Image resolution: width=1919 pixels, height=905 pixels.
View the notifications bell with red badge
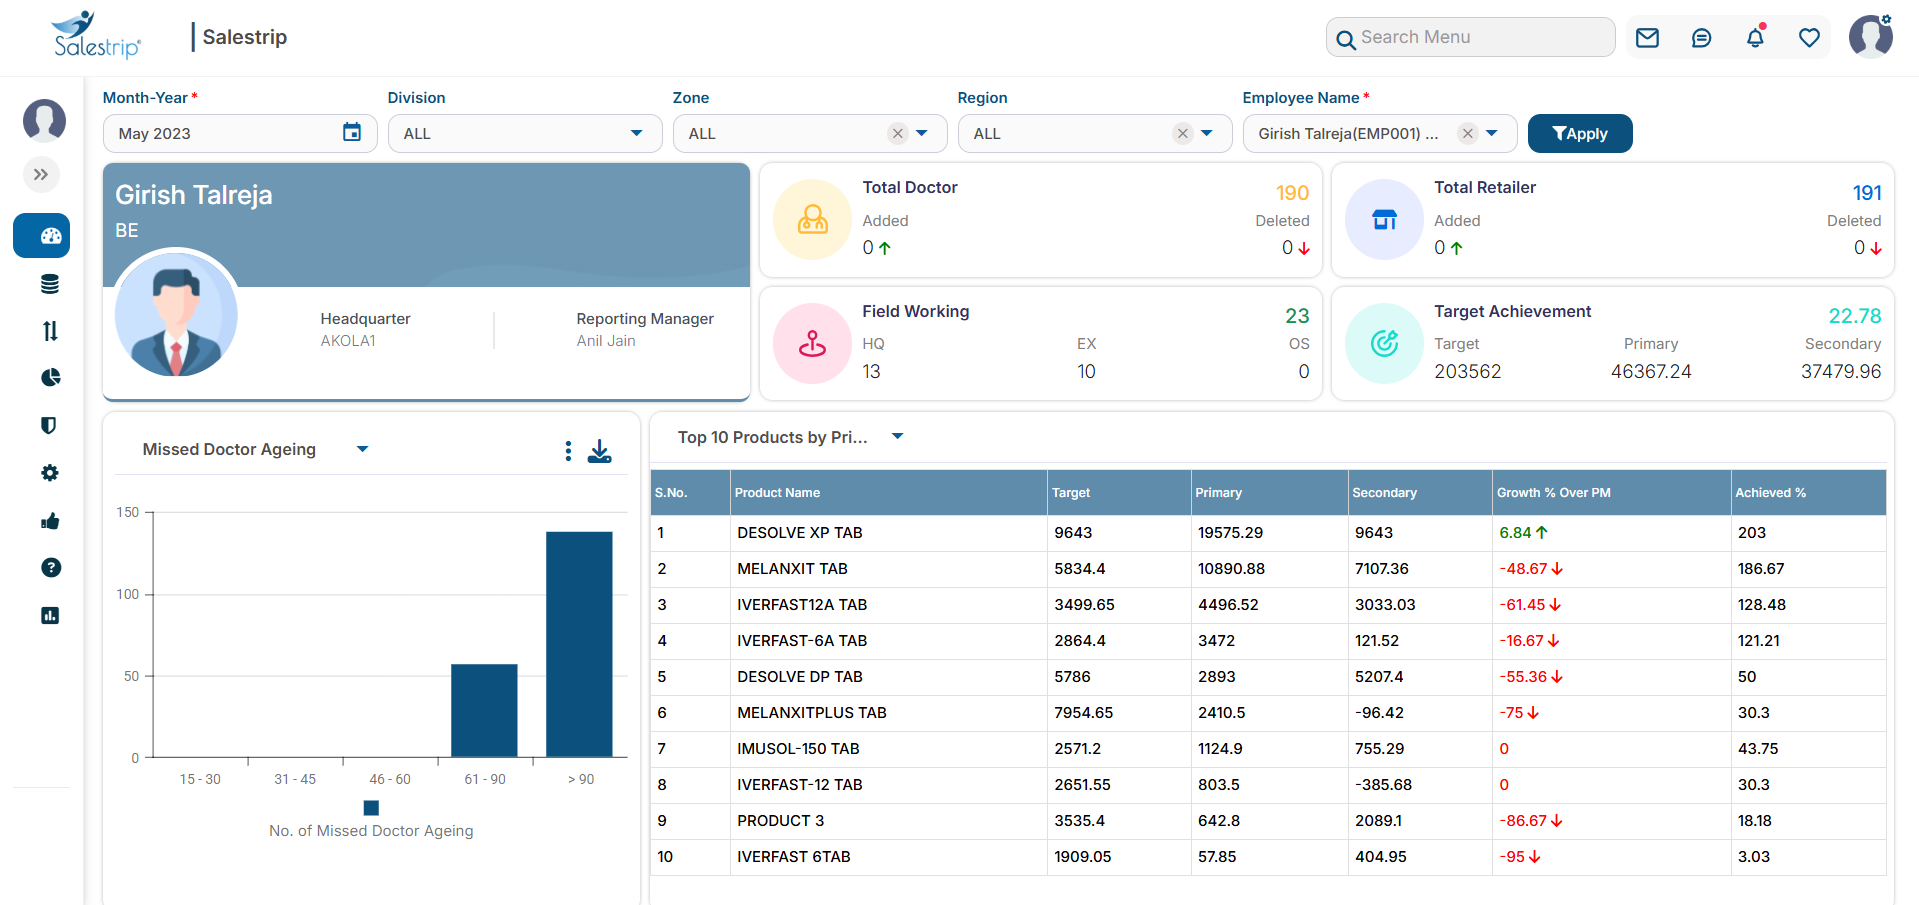1755,37
